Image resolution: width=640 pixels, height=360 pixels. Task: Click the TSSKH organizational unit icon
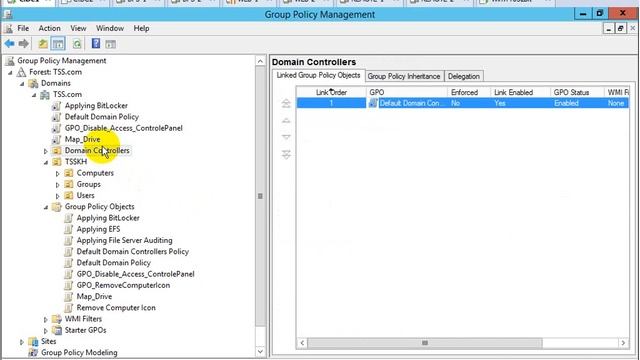click(x=57, y=162)
